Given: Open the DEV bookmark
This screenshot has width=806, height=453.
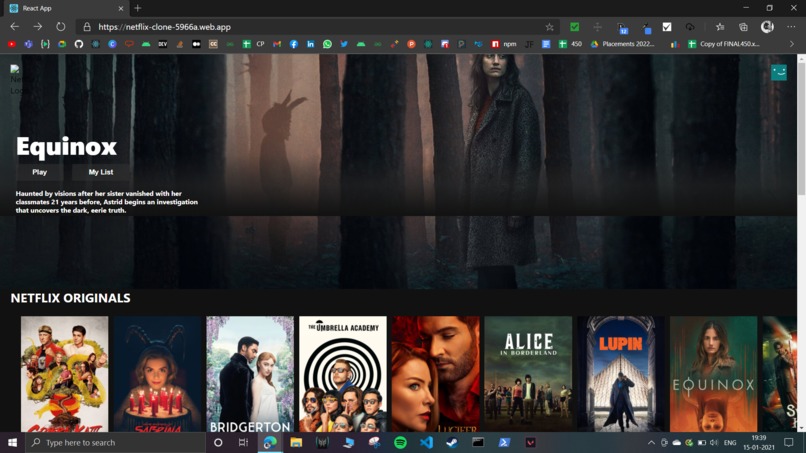Looking at the screenshot, I should (162, 44).
